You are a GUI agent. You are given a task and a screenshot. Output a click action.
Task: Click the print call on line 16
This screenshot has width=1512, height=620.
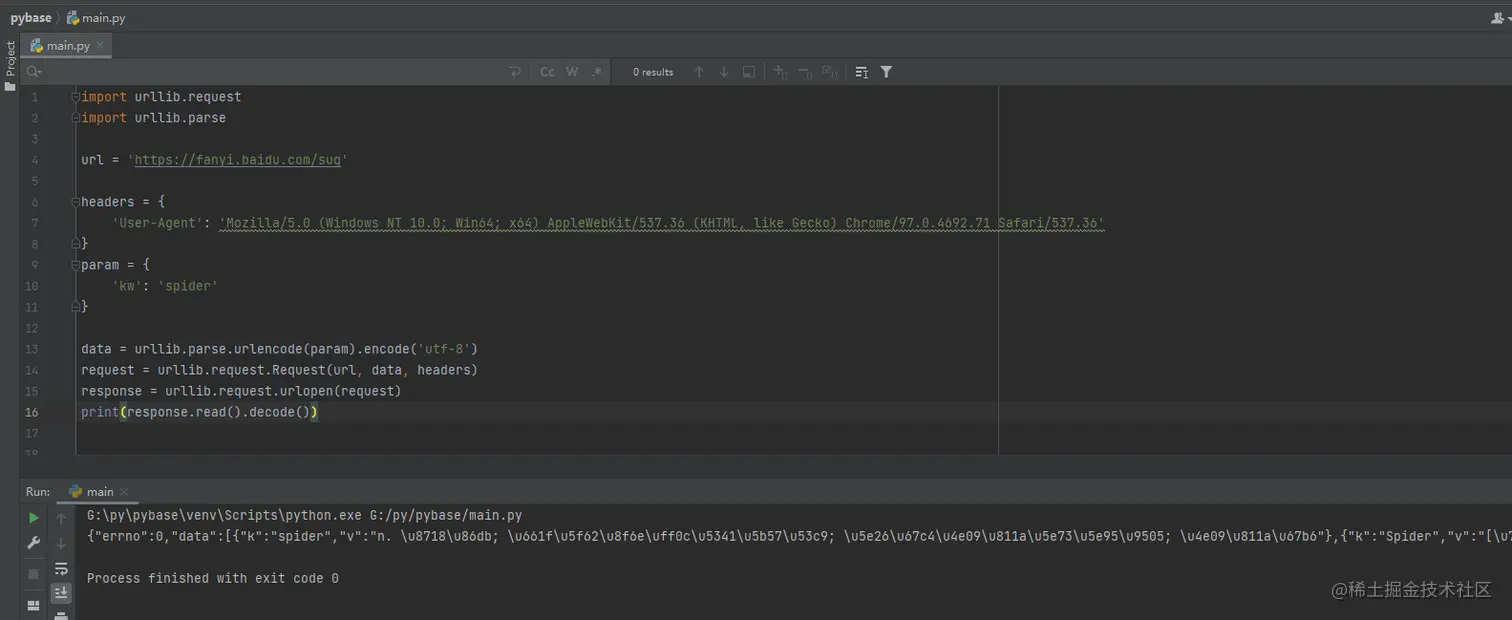[100, 412]
